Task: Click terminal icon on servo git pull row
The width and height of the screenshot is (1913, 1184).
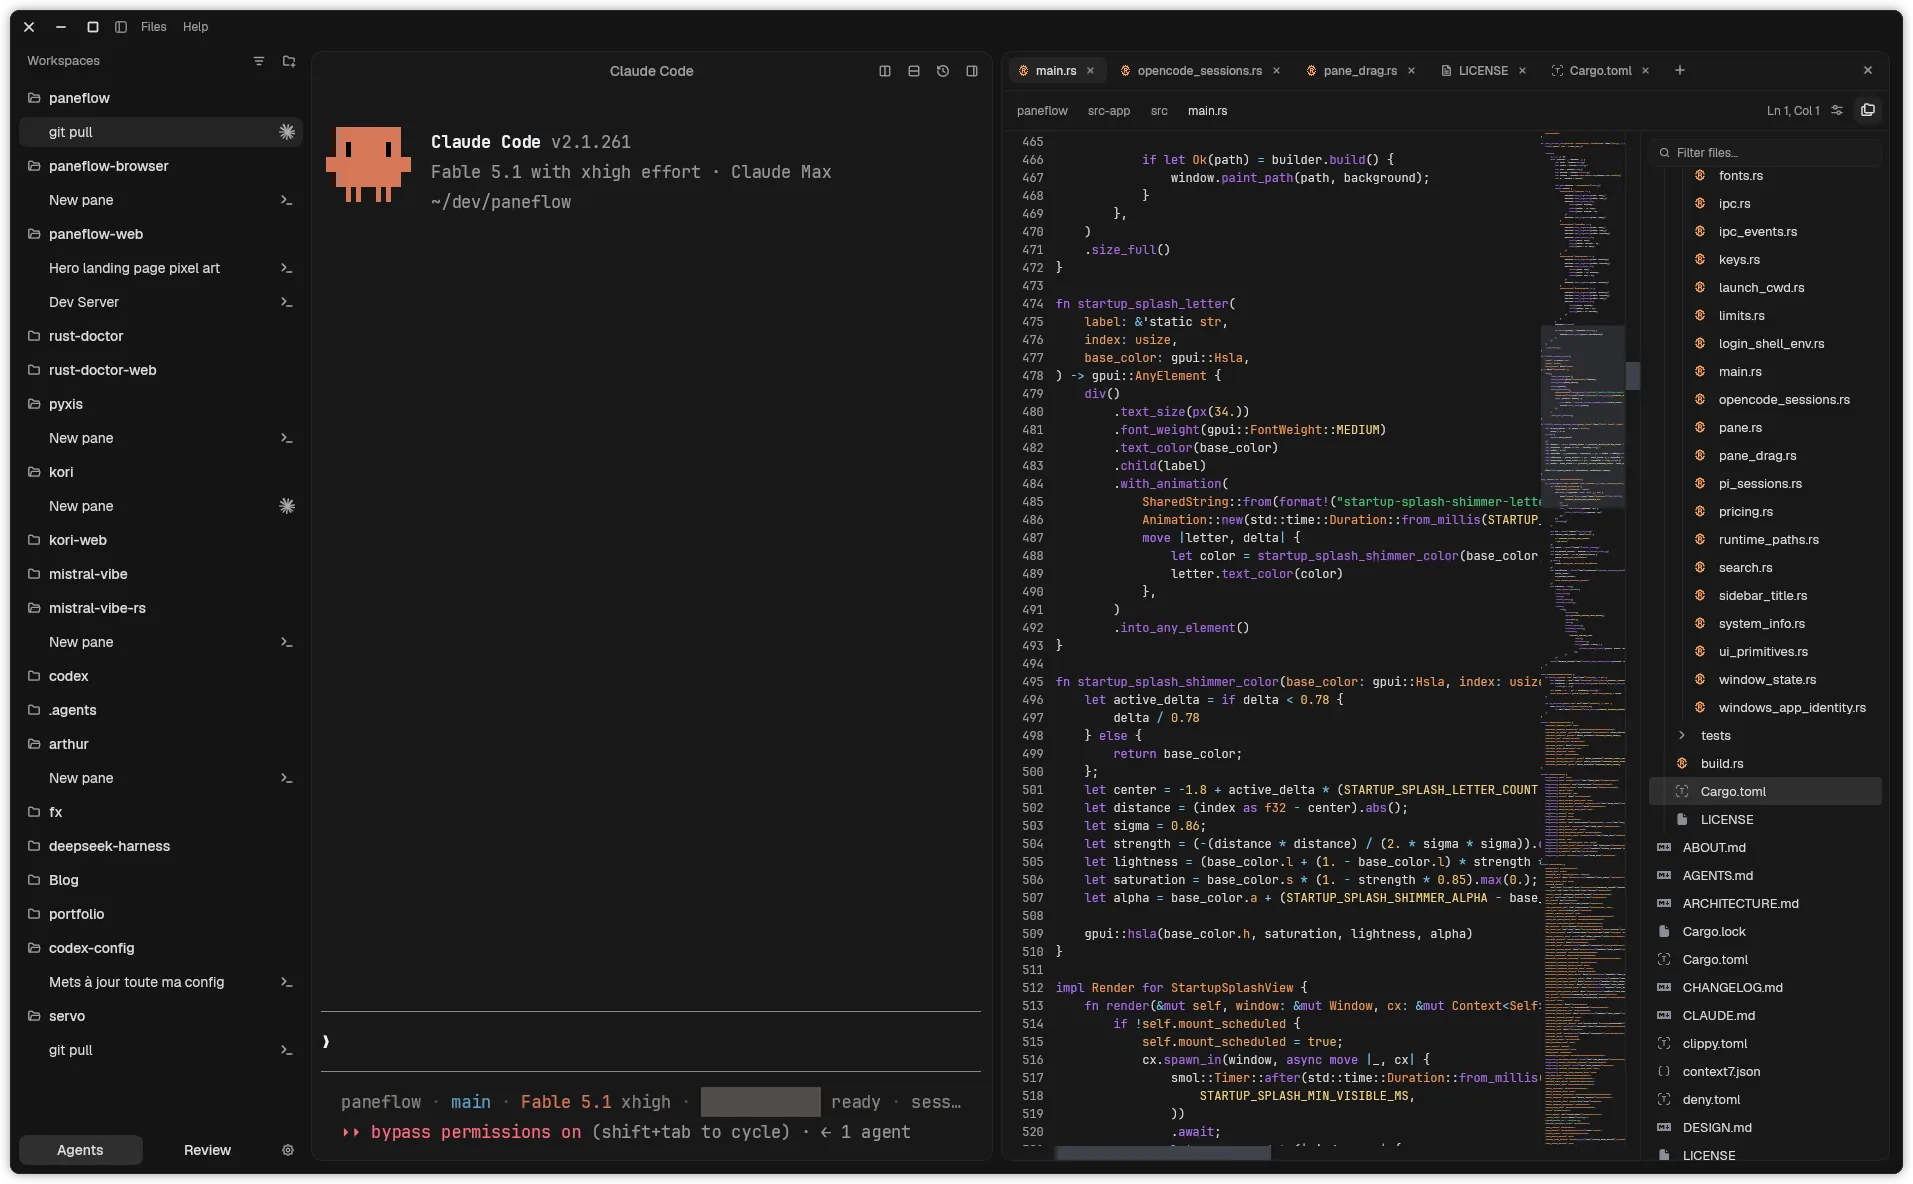Action: (286, 1050)
